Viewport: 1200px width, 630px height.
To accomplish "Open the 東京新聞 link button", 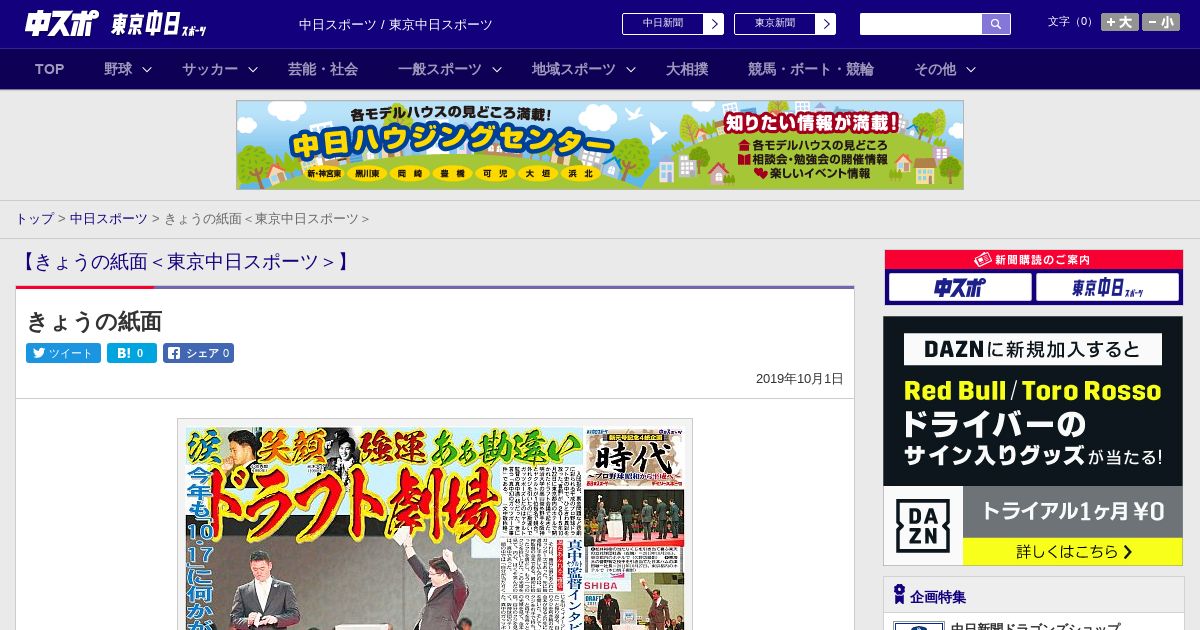I will [x=785, y=24].
